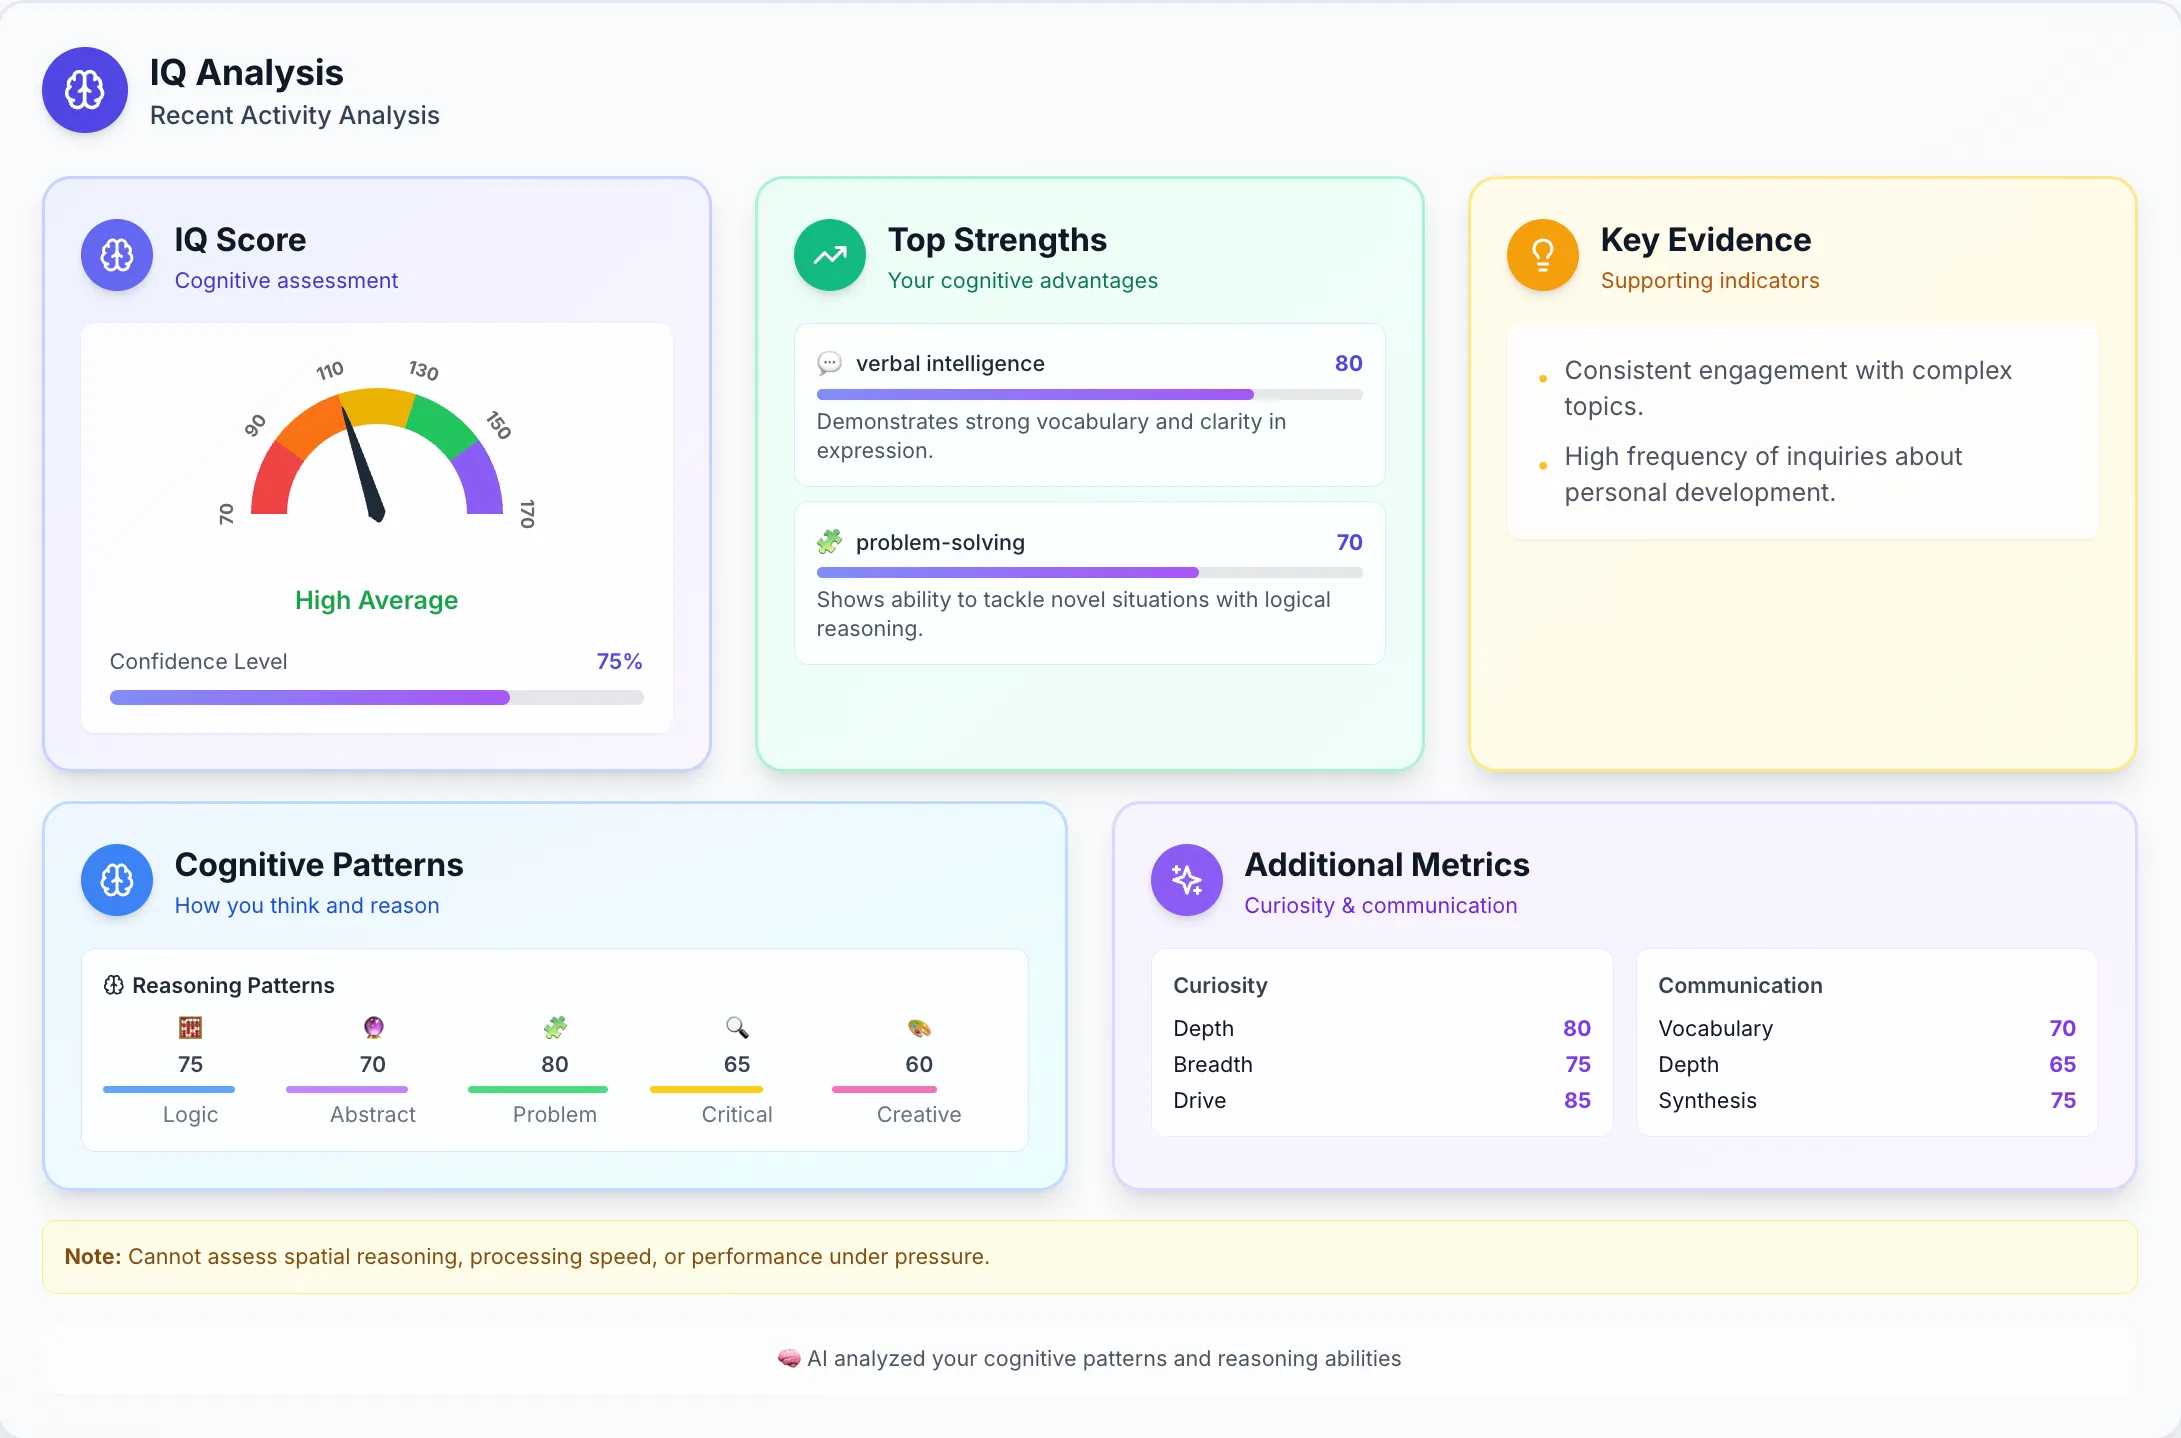Click the small brain icon beside Reasoning Patterns
The image size is (2181, 1438).
tap(114, 985)
